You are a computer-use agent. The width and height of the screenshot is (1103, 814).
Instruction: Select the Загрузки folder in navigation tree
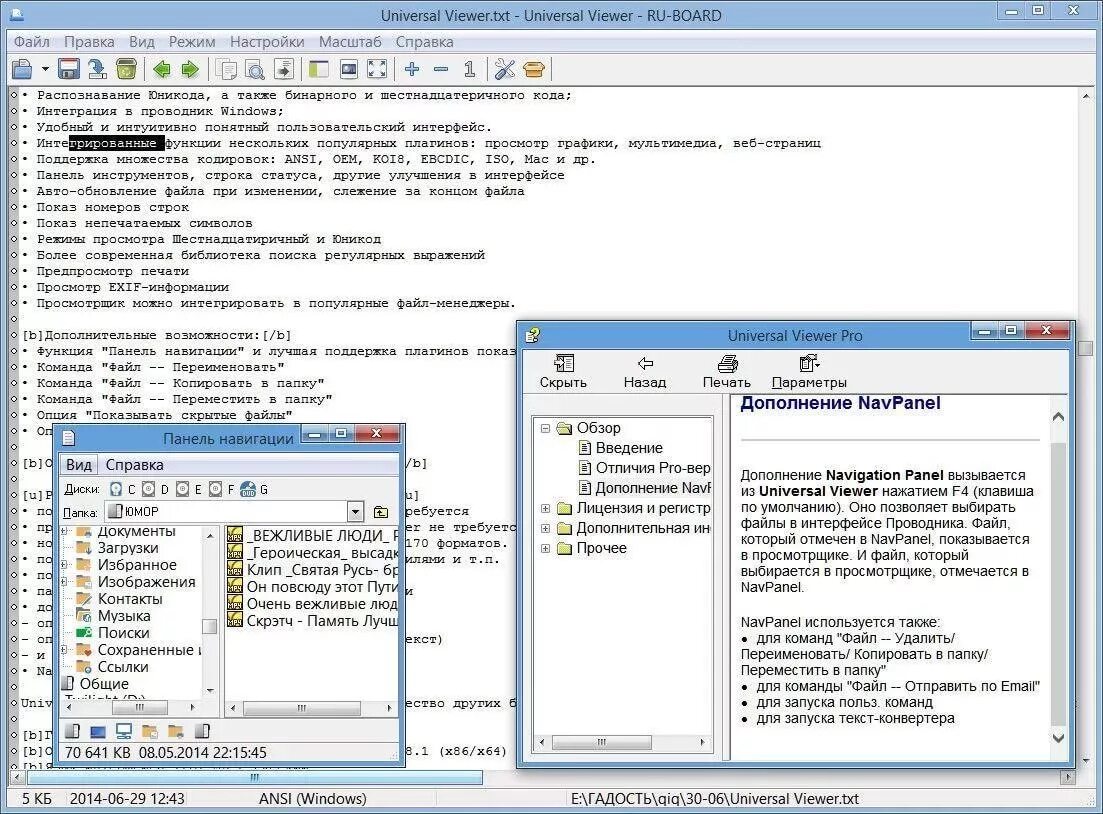click(127, 548)
